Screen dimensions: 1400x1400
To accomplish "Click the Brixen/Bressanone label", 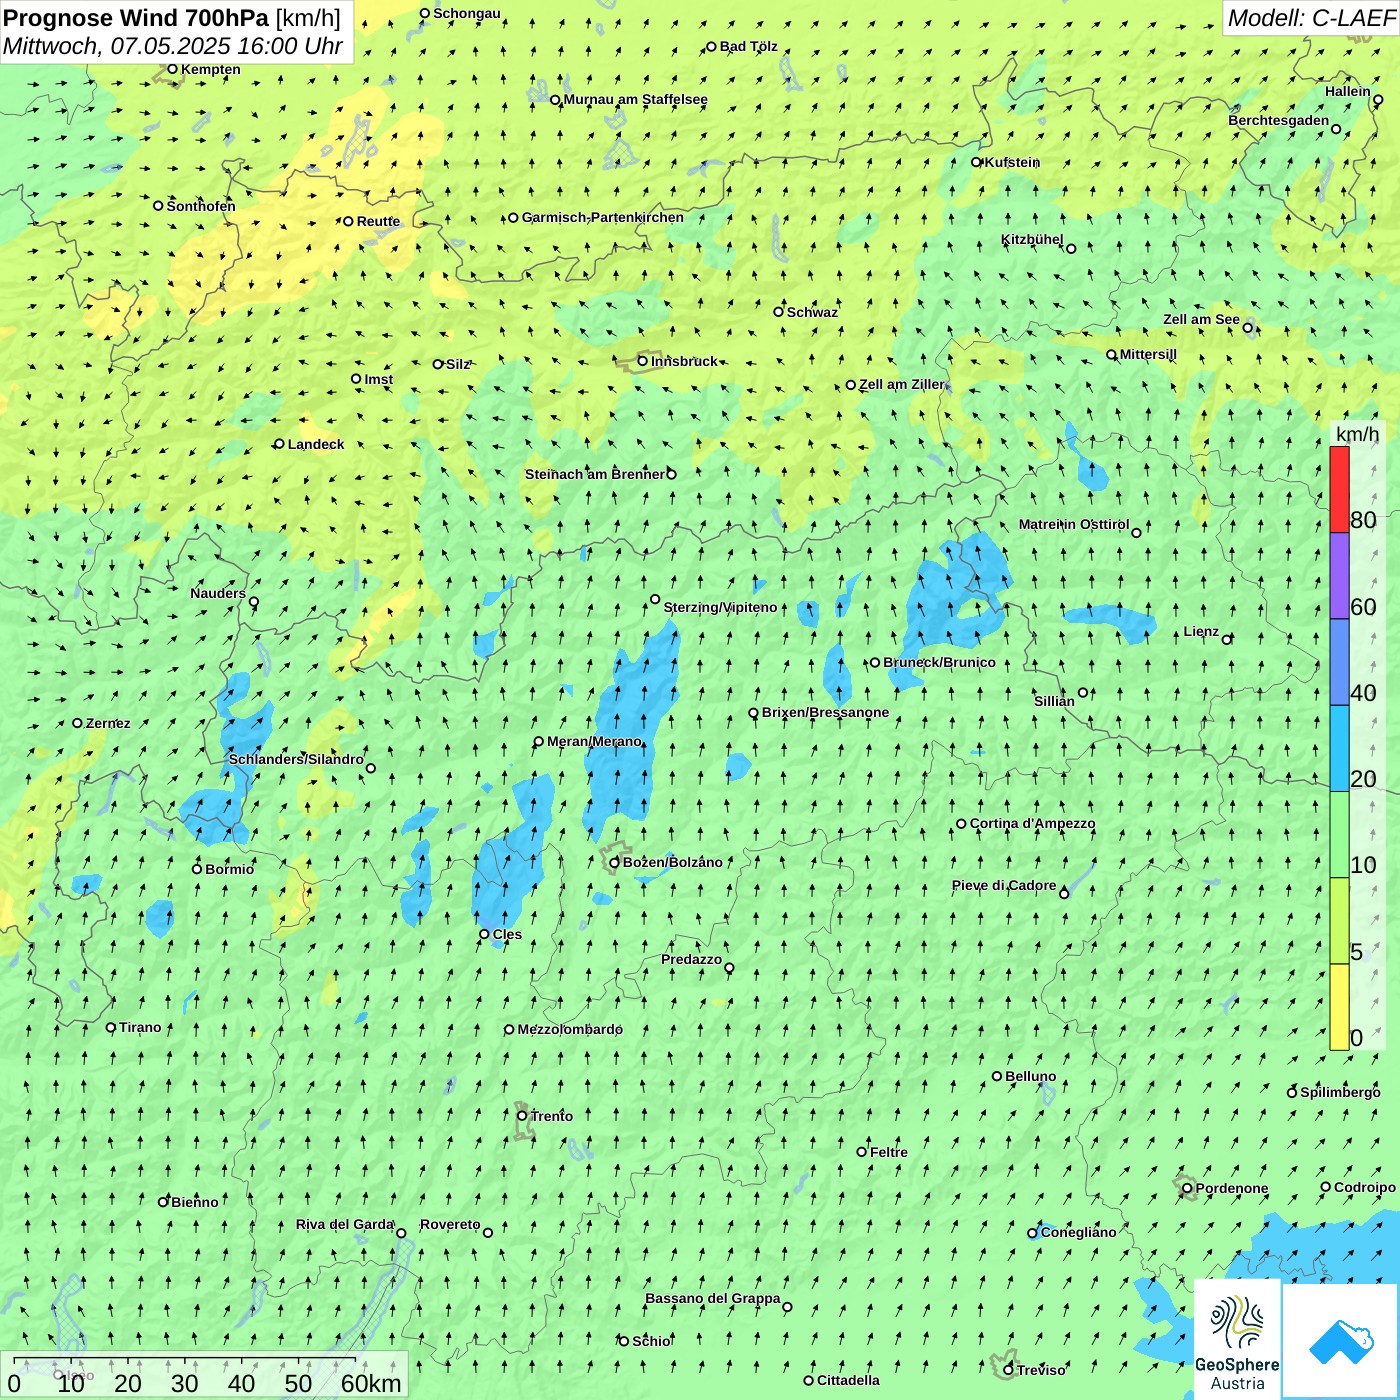I will tap(825, 712).
